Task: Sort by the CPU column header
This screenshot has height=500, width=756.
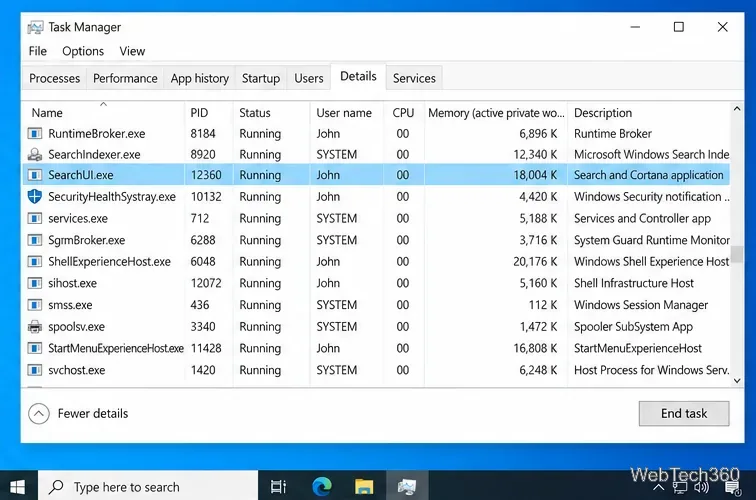Action: pyautogui.click(x=404, y=112)
